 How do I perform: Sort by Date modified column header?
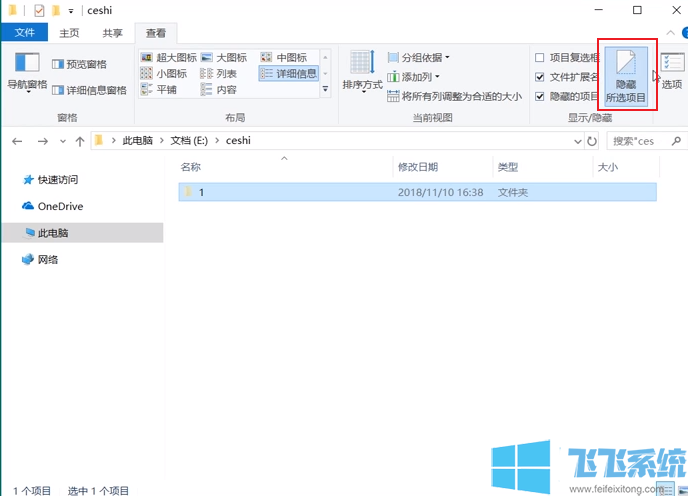click(x=443, y=167)
